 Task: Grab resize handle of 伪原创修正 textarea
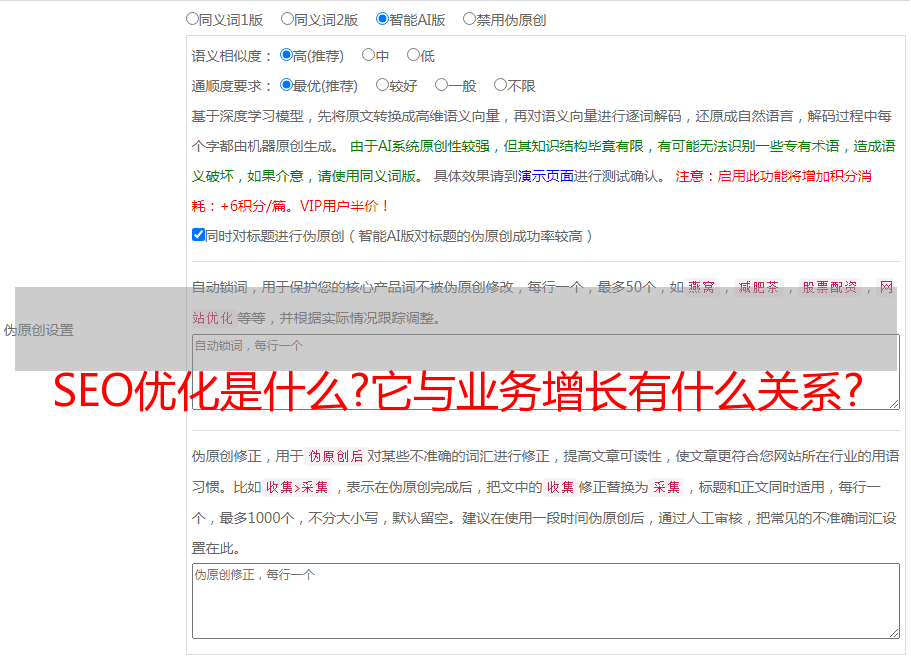(x=894, y=633)
